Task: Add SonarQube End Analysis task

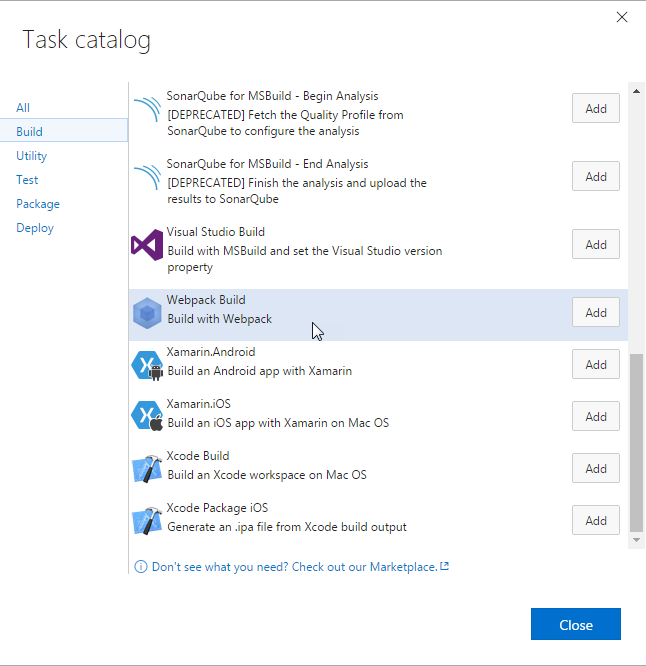Action: [x=595, y=176]
